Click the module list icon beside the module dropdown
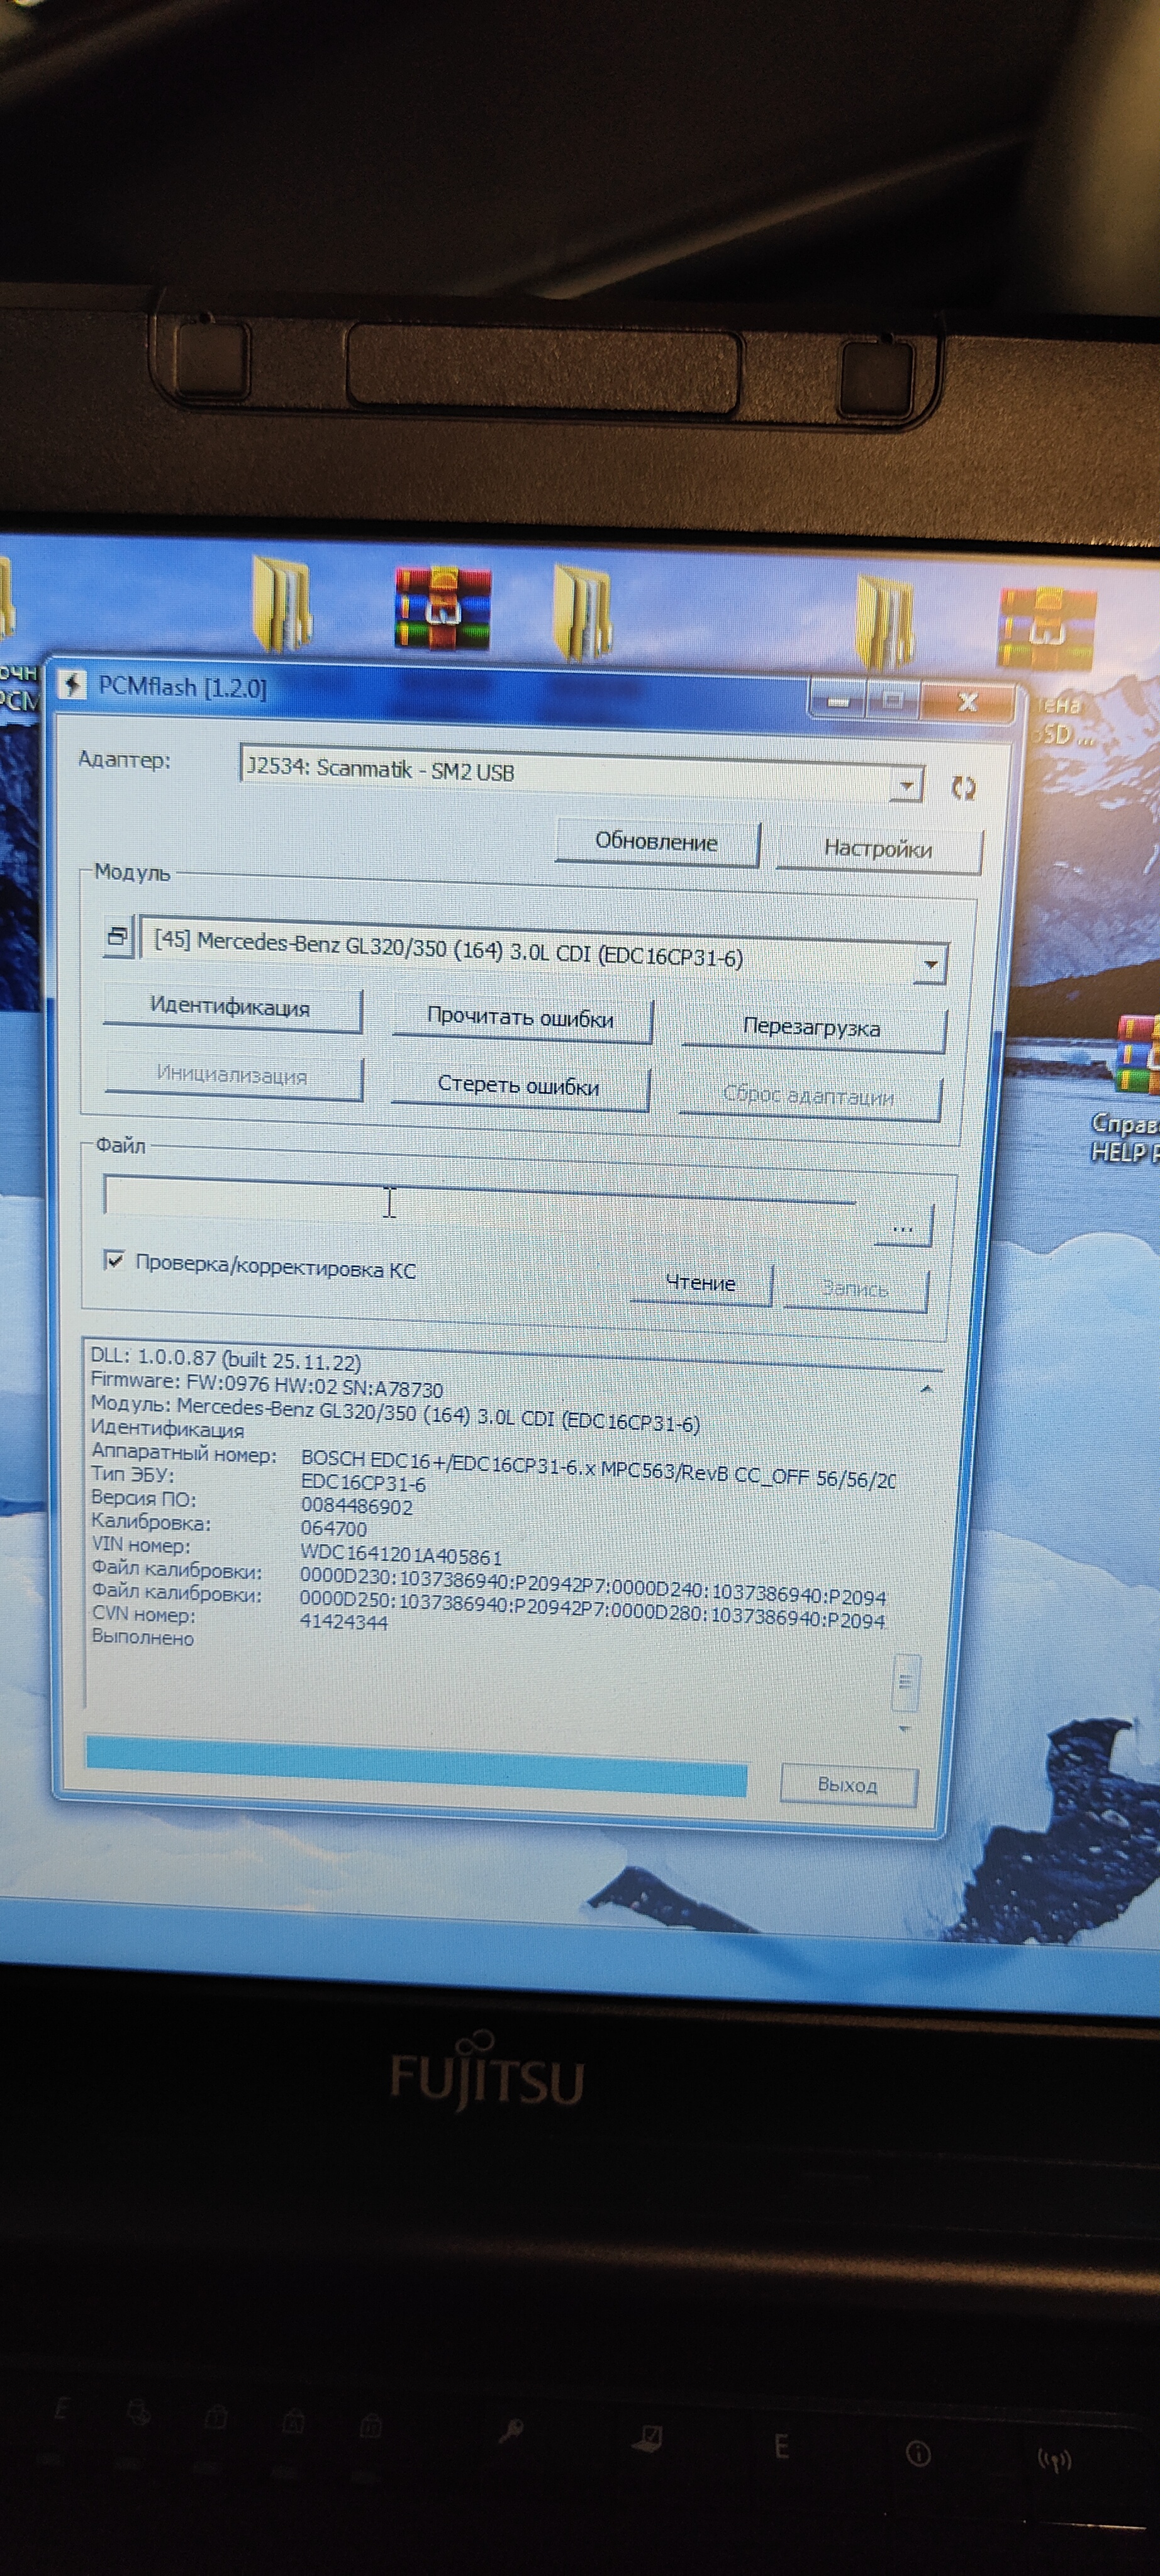 point(118,937)
